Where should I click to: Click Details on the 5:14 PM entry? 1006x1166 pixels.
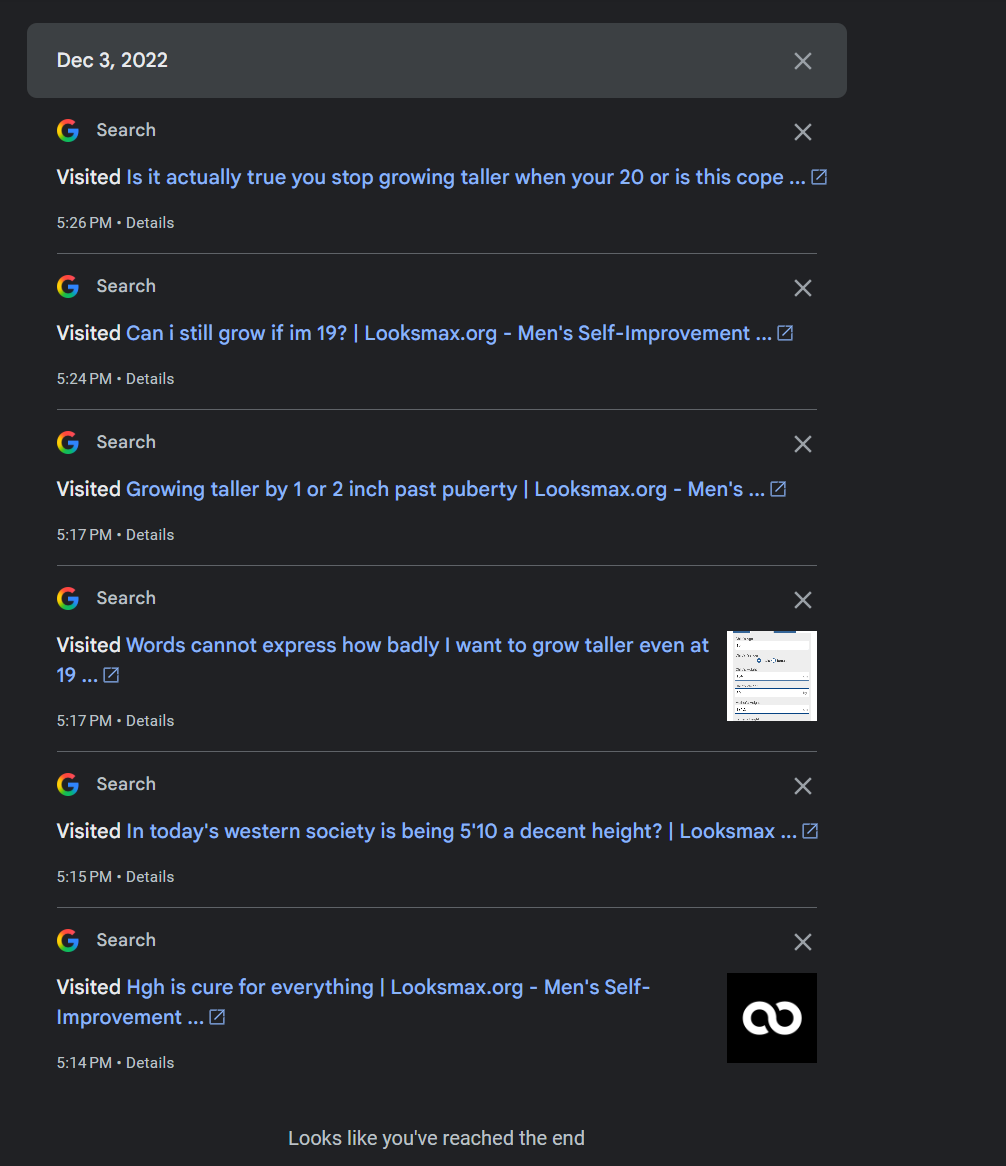pyautogui.click(x=150, y=1063)
